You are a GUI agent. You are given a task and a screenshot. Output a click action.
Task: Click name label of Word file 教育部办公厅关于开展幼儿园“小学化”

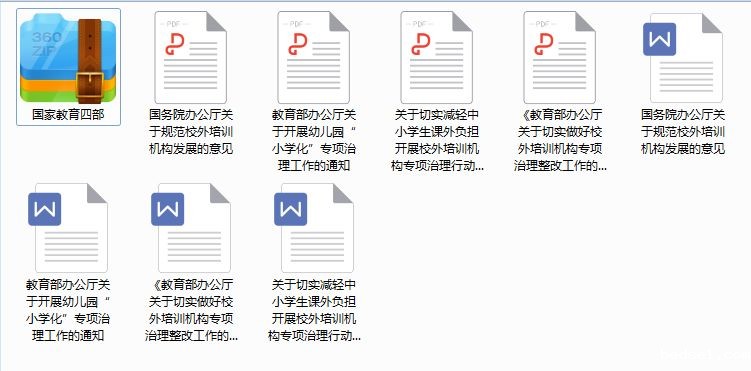68,310
